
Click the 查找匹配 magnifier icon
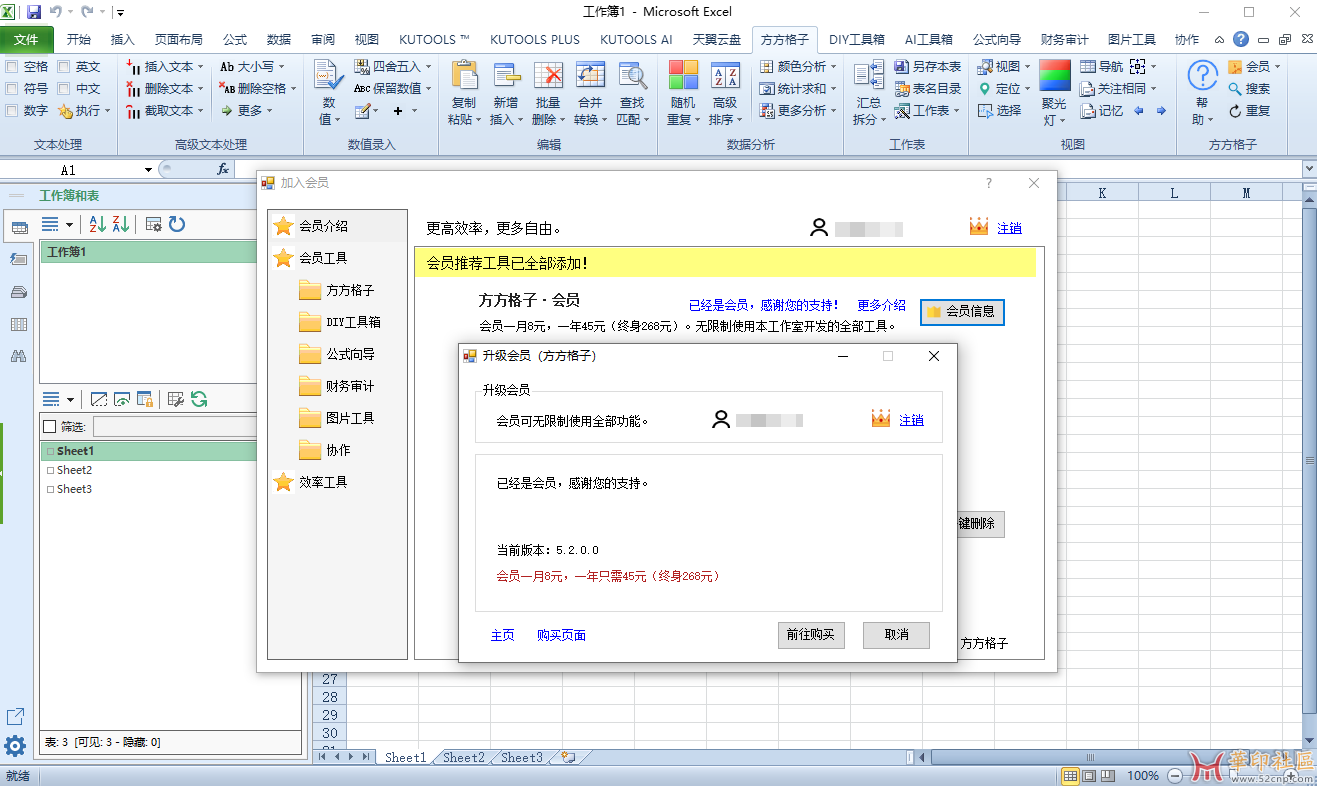click(632, 76)
